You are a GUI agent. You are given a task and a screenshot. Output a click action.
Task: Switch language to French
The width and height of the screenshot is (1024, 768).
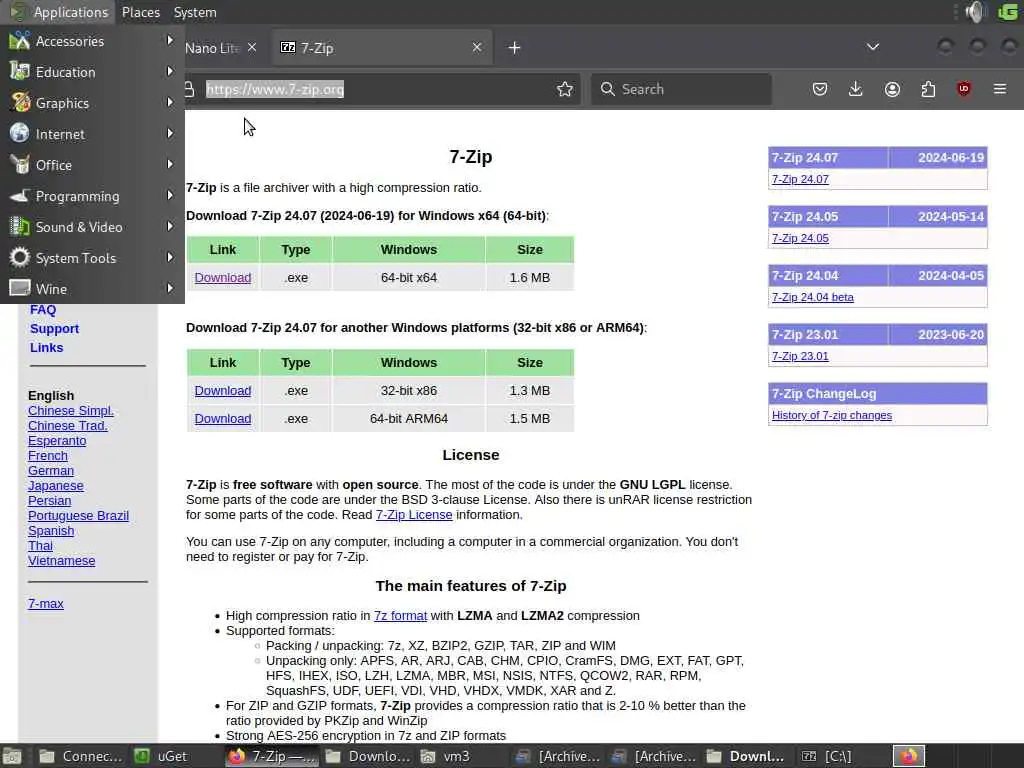pyautogui.click(x=48, y=456)
